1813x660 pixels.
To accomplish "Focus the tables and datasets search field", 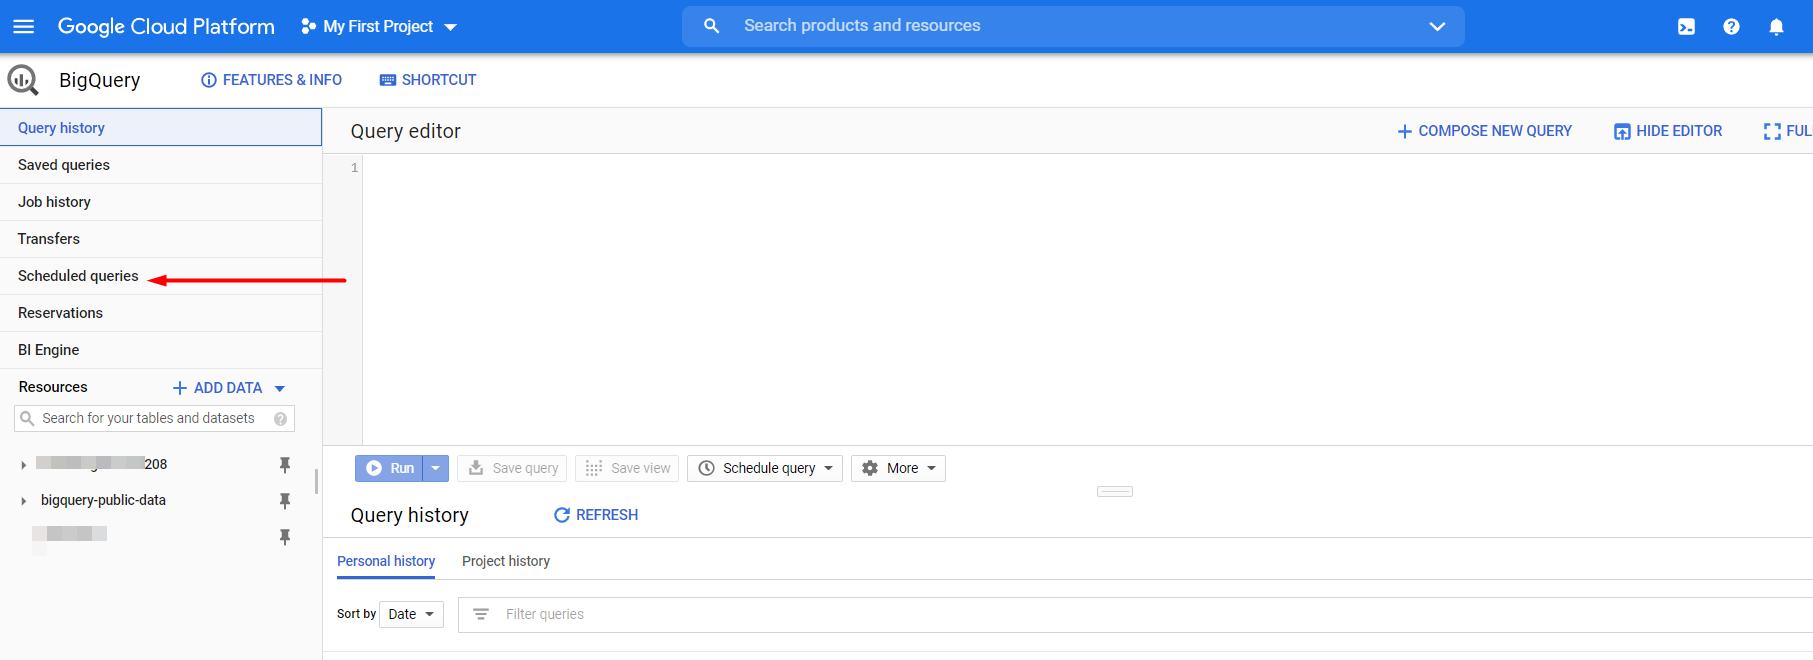I will pyautogui.click(x=154, y=418).
